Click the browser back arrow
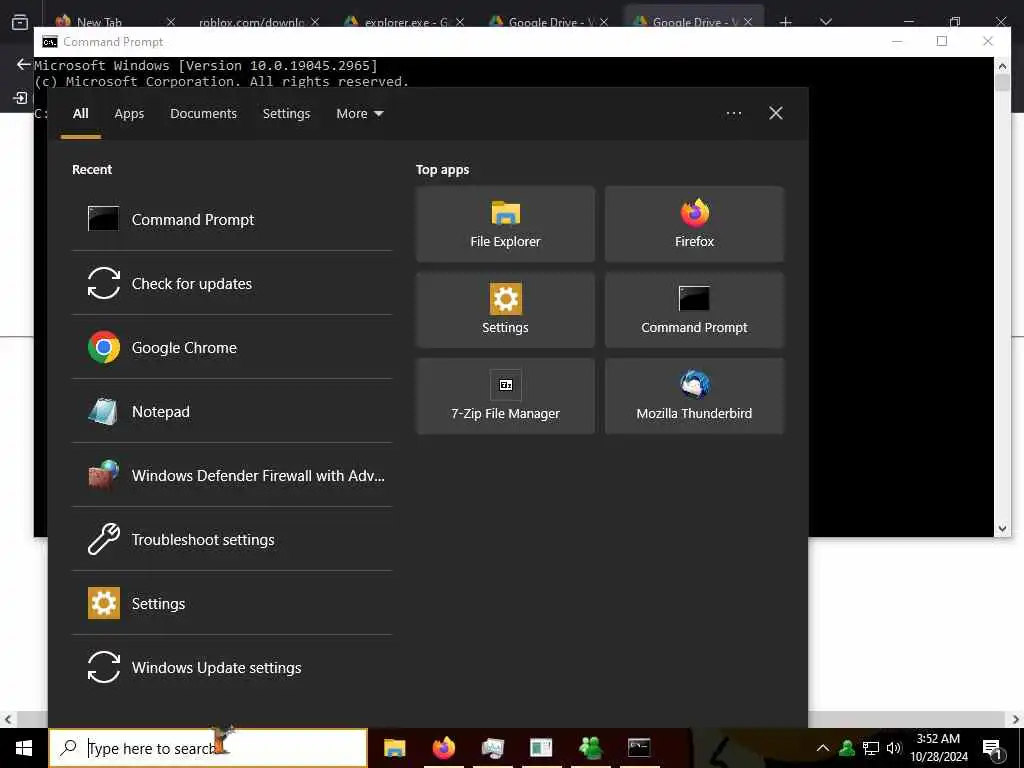The height and width of the screenshot is (768, 1024). [x=24, y=65]
